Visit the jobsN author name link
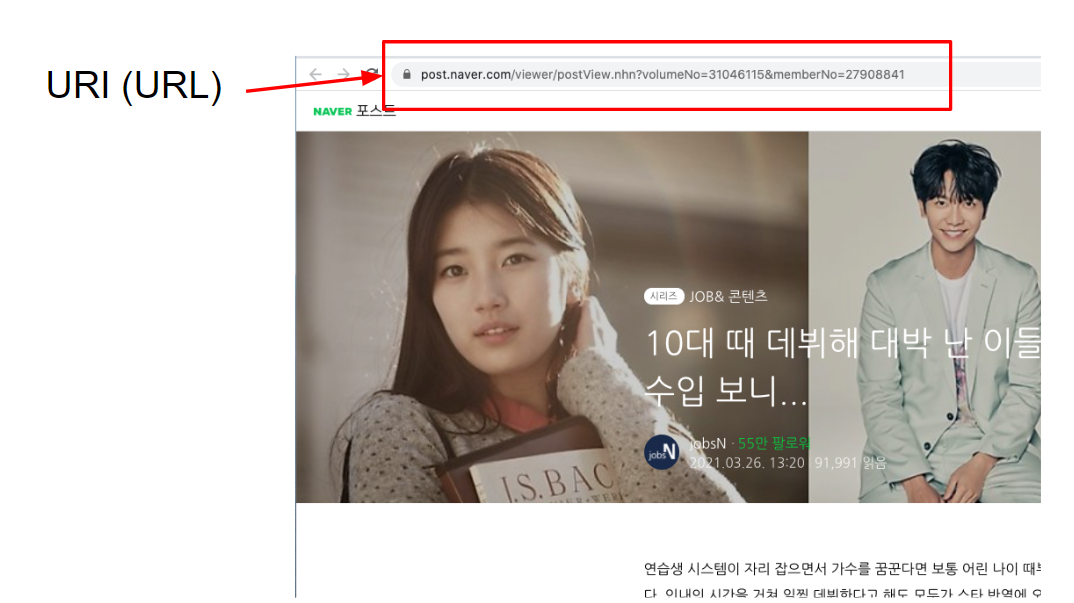The image size is (1074, 603). tap(708, 443)
